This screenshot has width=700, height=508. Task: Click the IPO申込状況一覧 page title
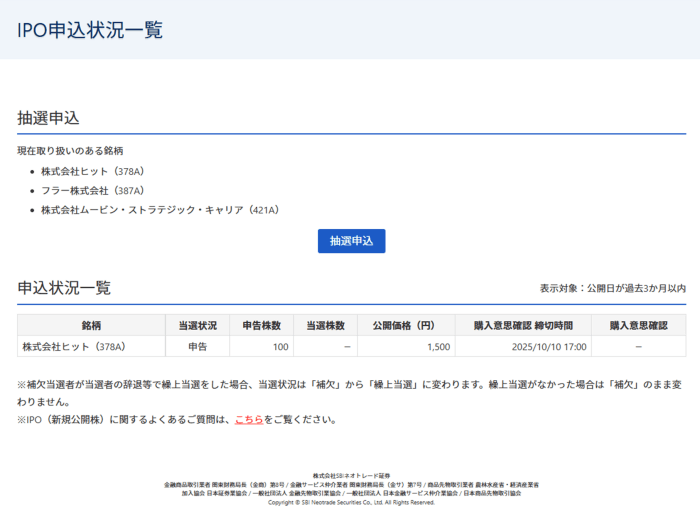coord(90,30)
